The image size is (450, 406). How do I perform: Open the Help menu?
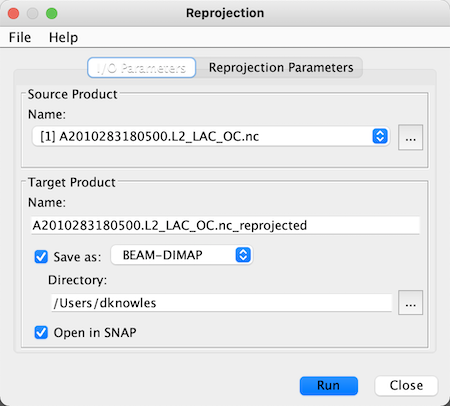(63, 37)
